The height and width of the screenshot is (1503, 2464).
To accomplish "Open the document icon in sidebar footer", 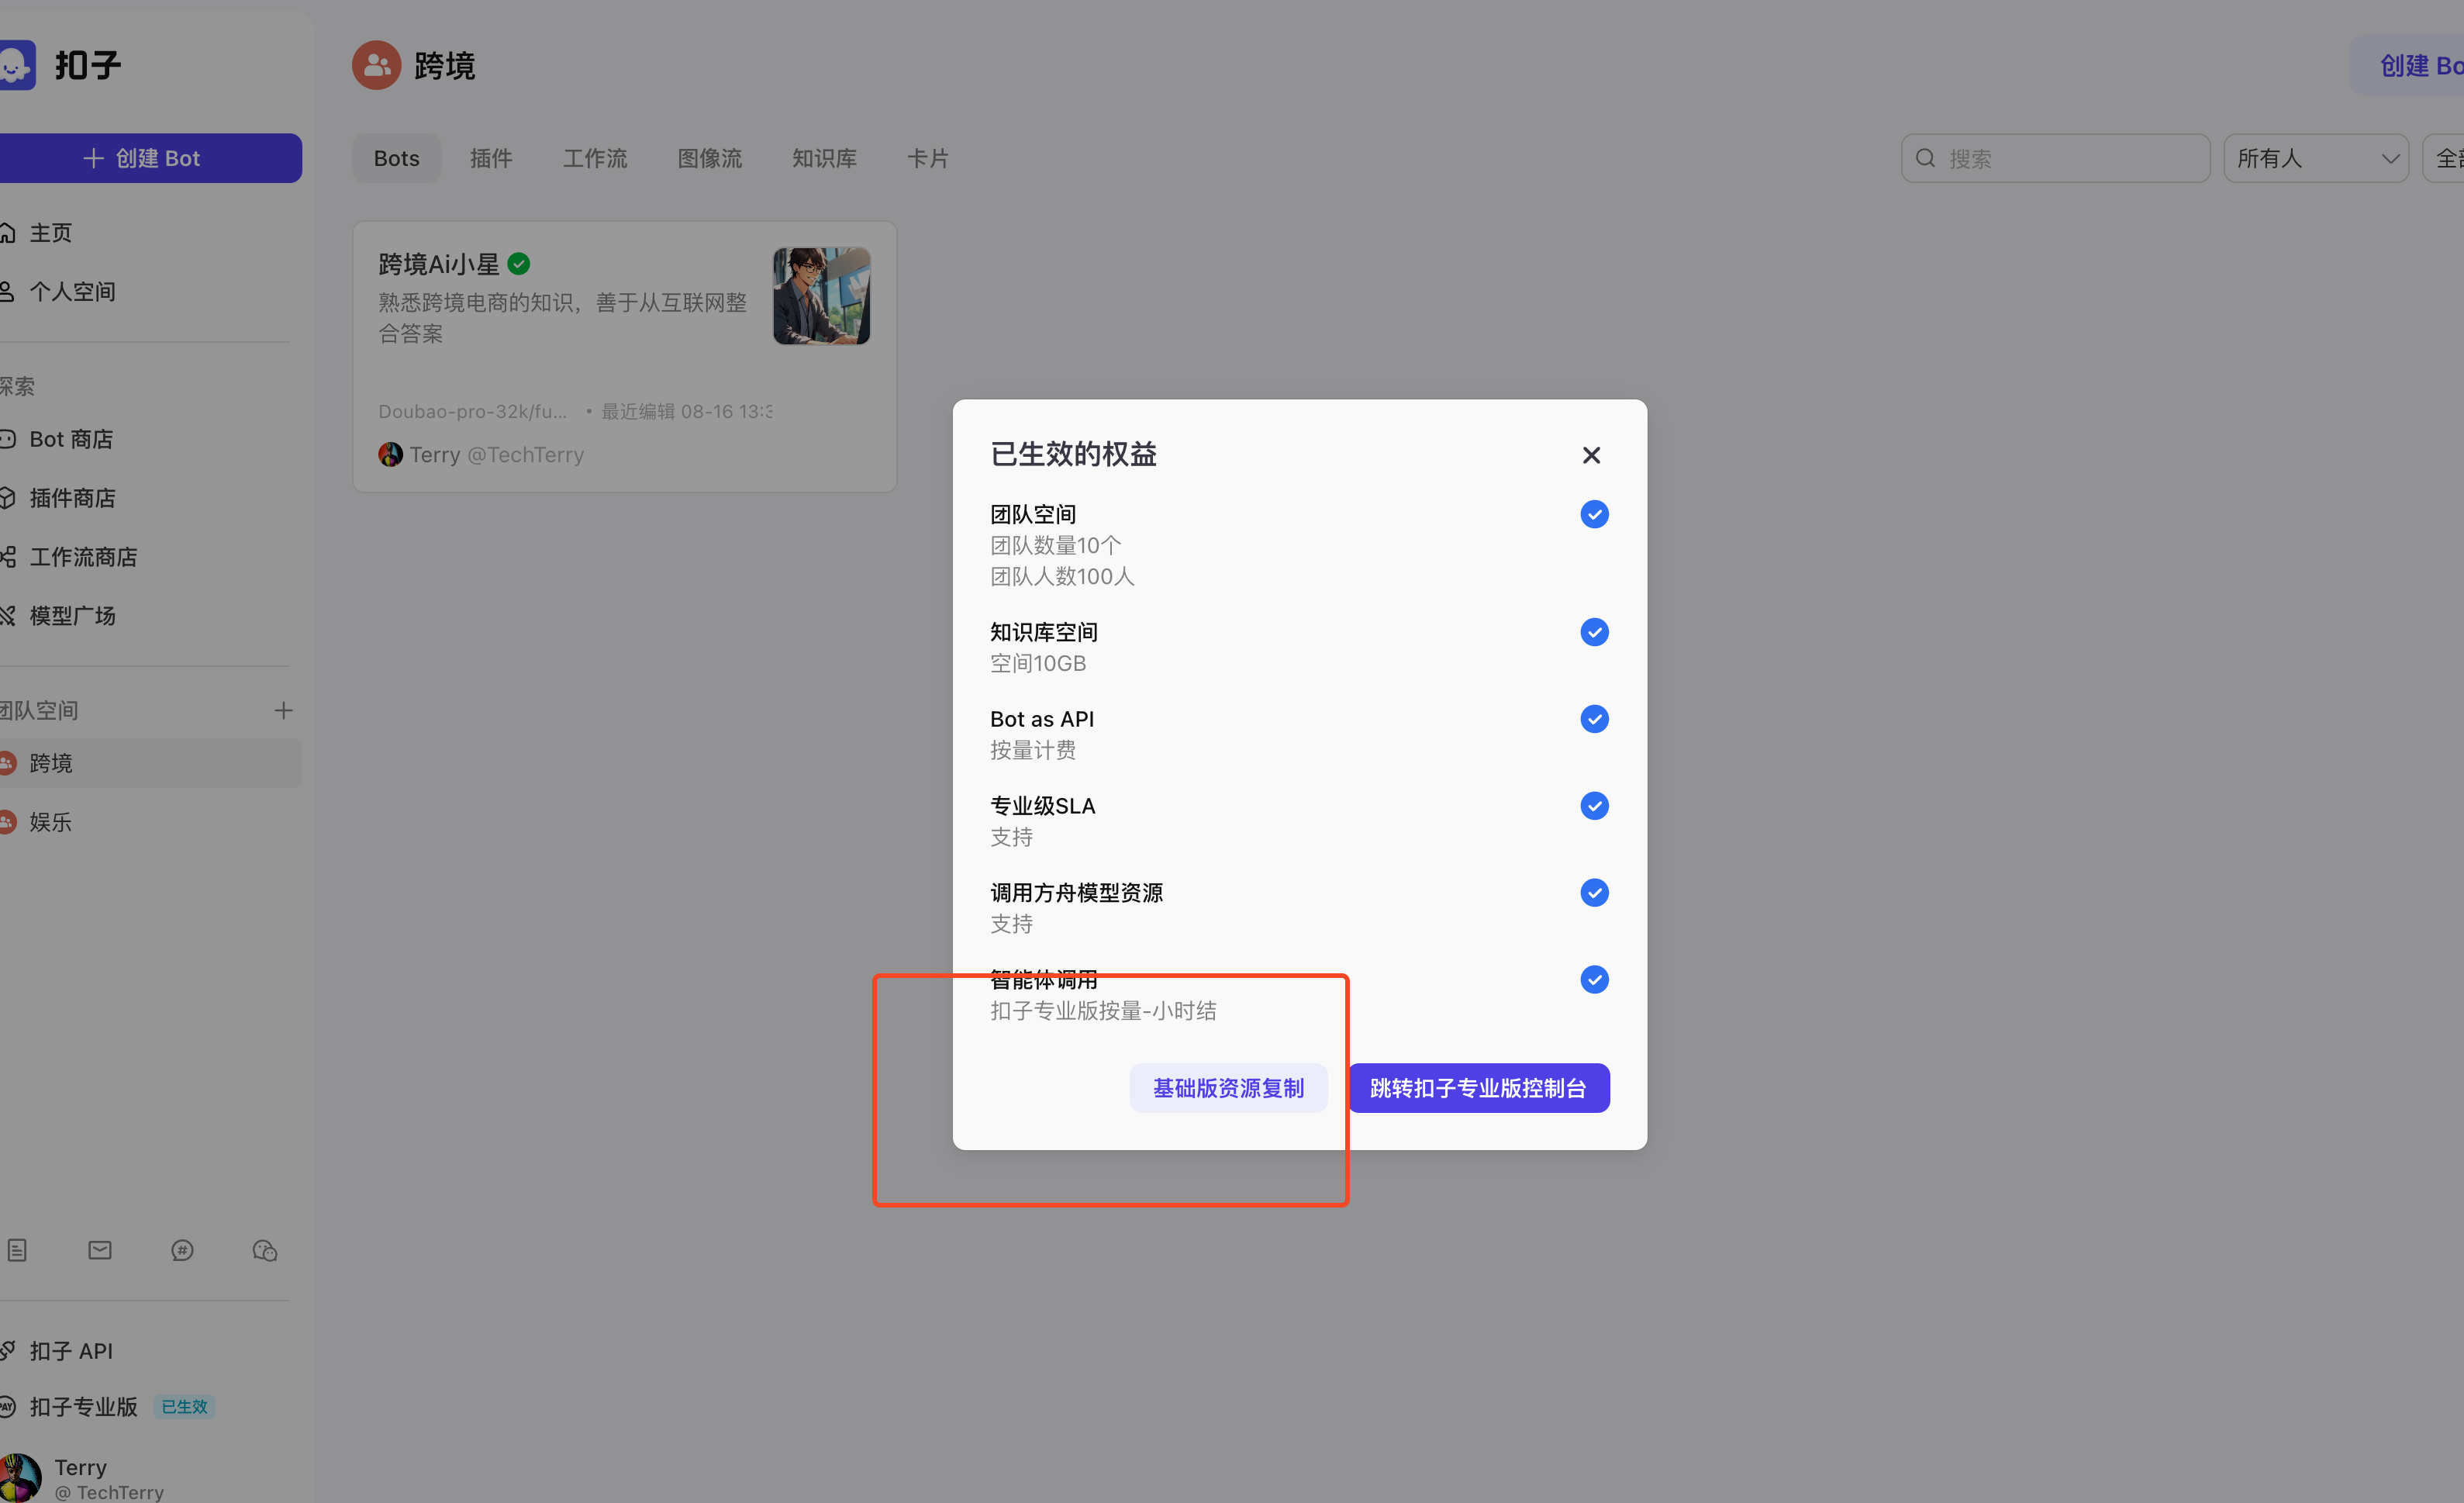I will tap(17, 1250).
